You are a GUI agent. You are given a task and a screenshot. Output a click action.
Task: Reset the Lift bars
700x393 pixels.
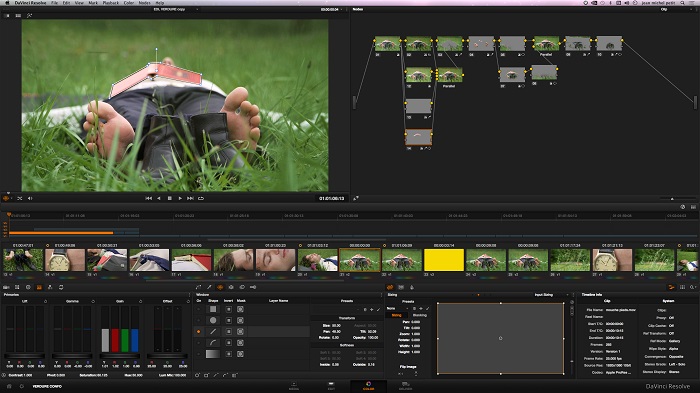46,301
